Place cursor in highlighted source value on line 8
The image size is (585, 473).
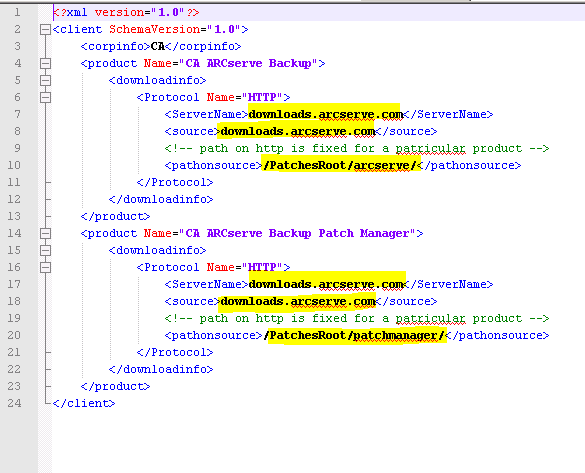(x=298, y=132)
